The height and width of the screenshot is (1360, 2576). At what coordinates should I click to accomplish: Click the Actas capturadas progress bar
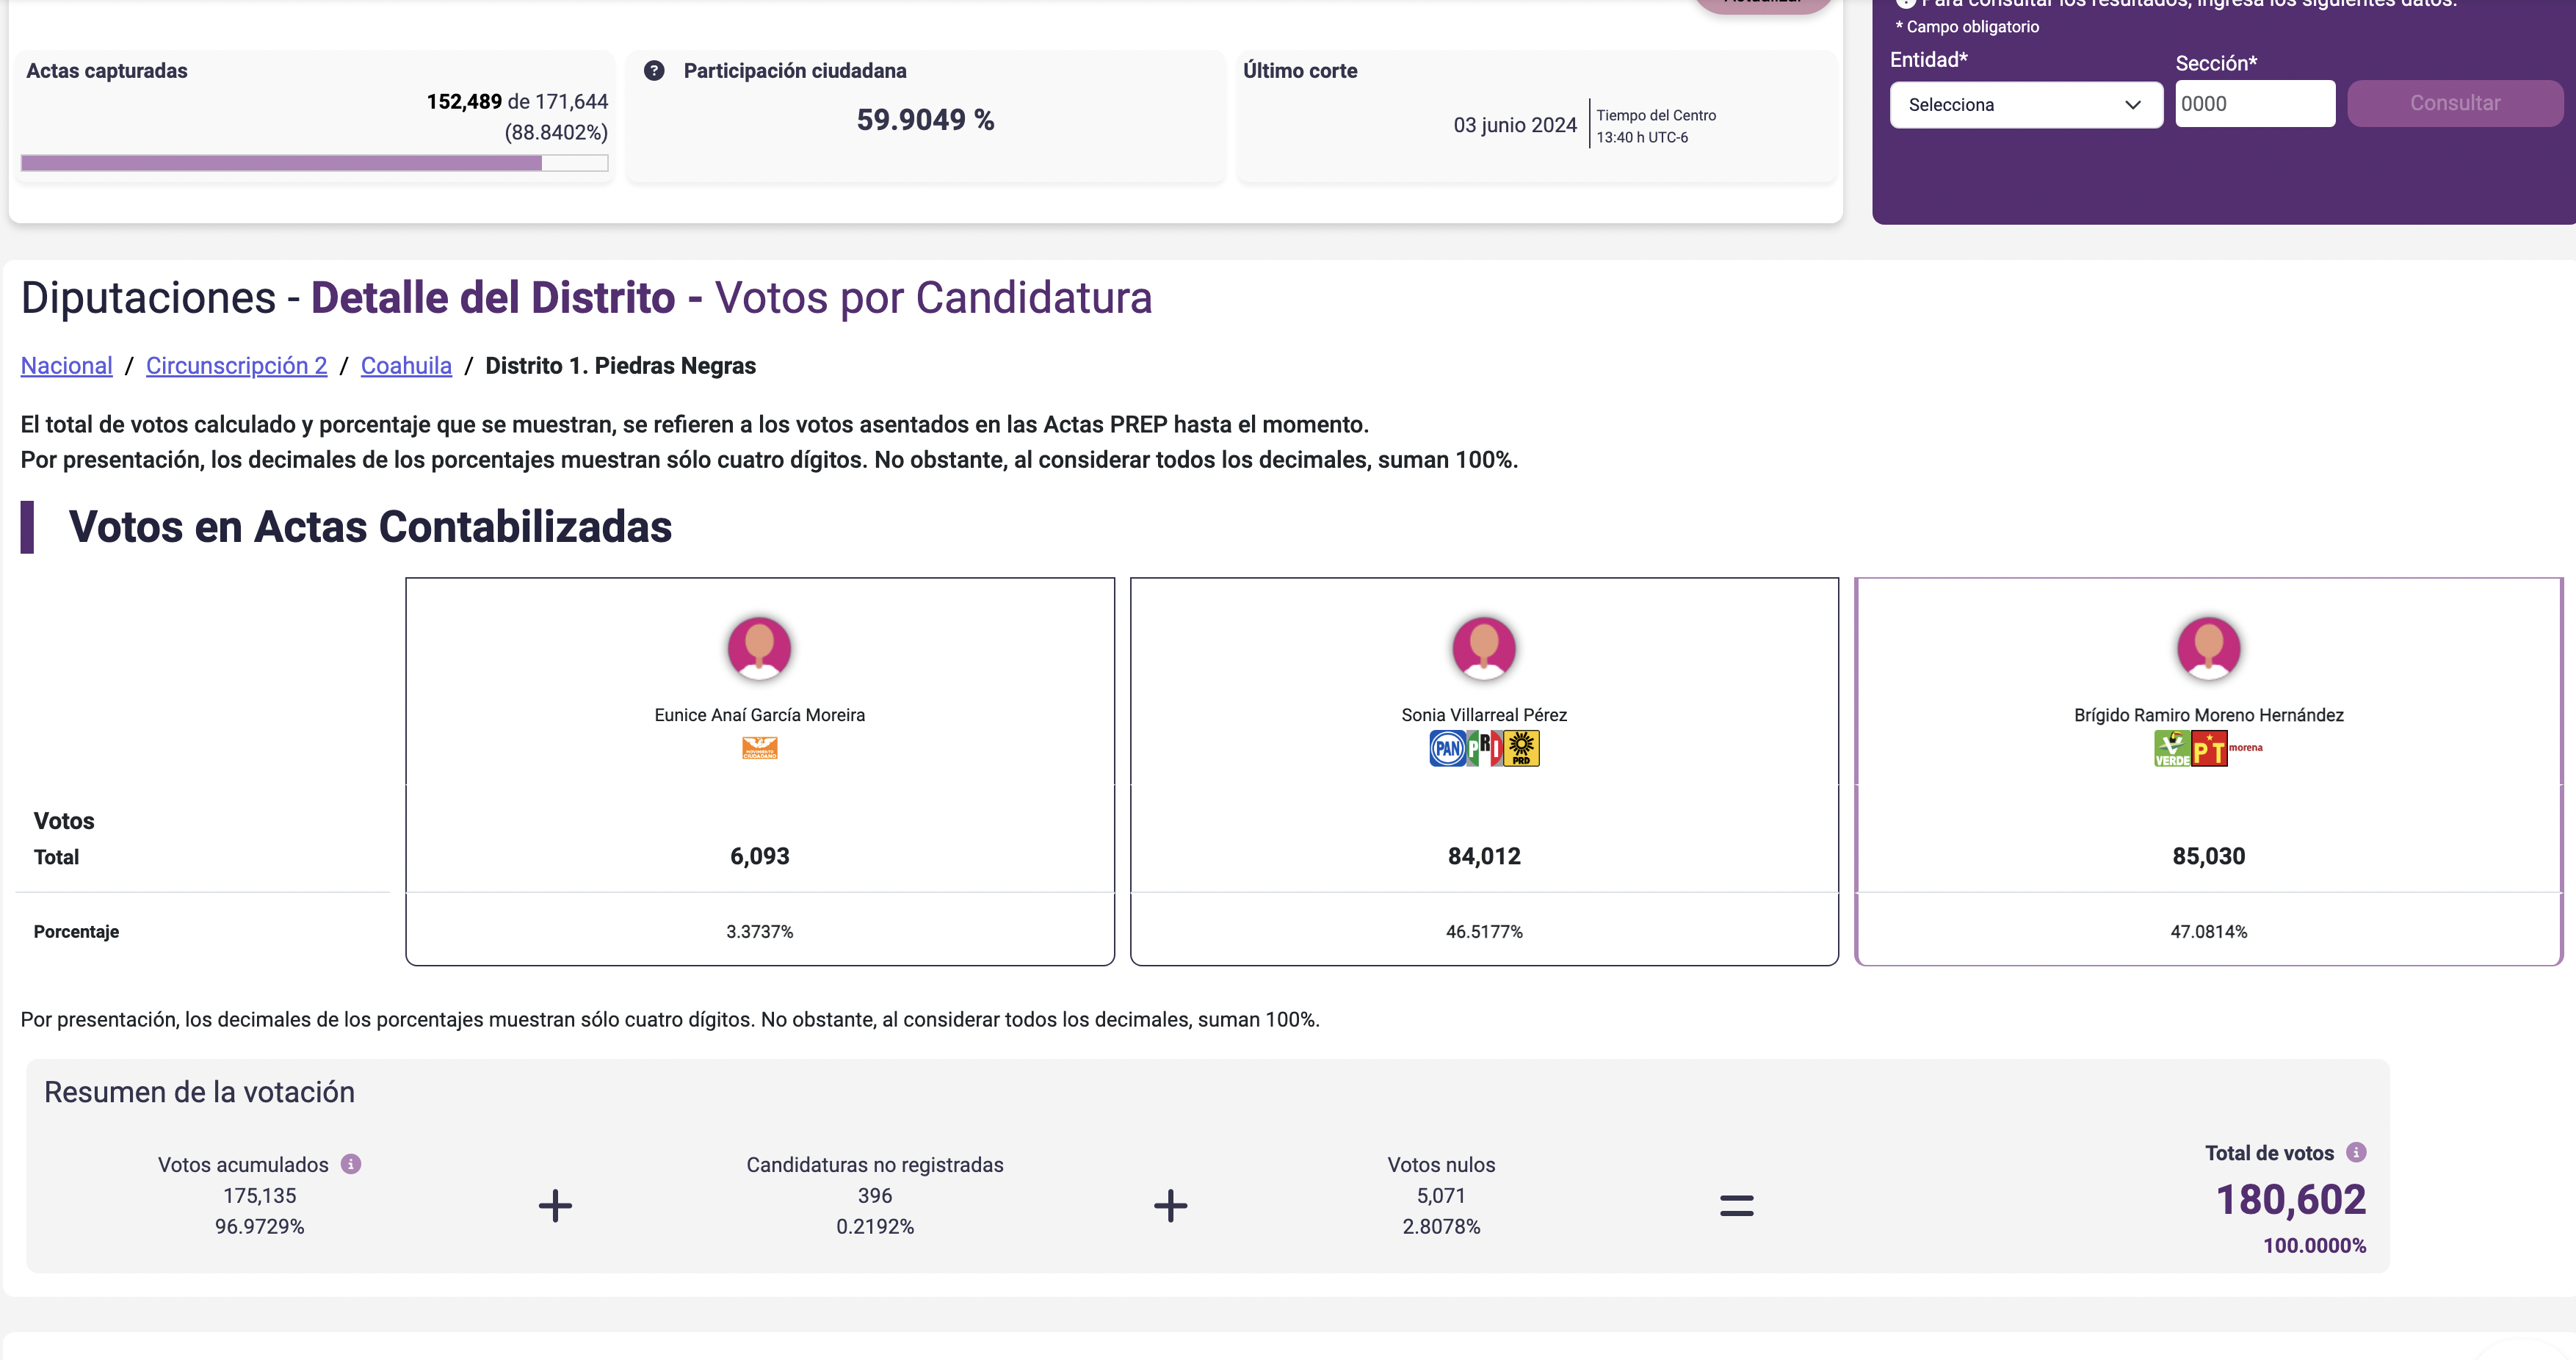314,163
